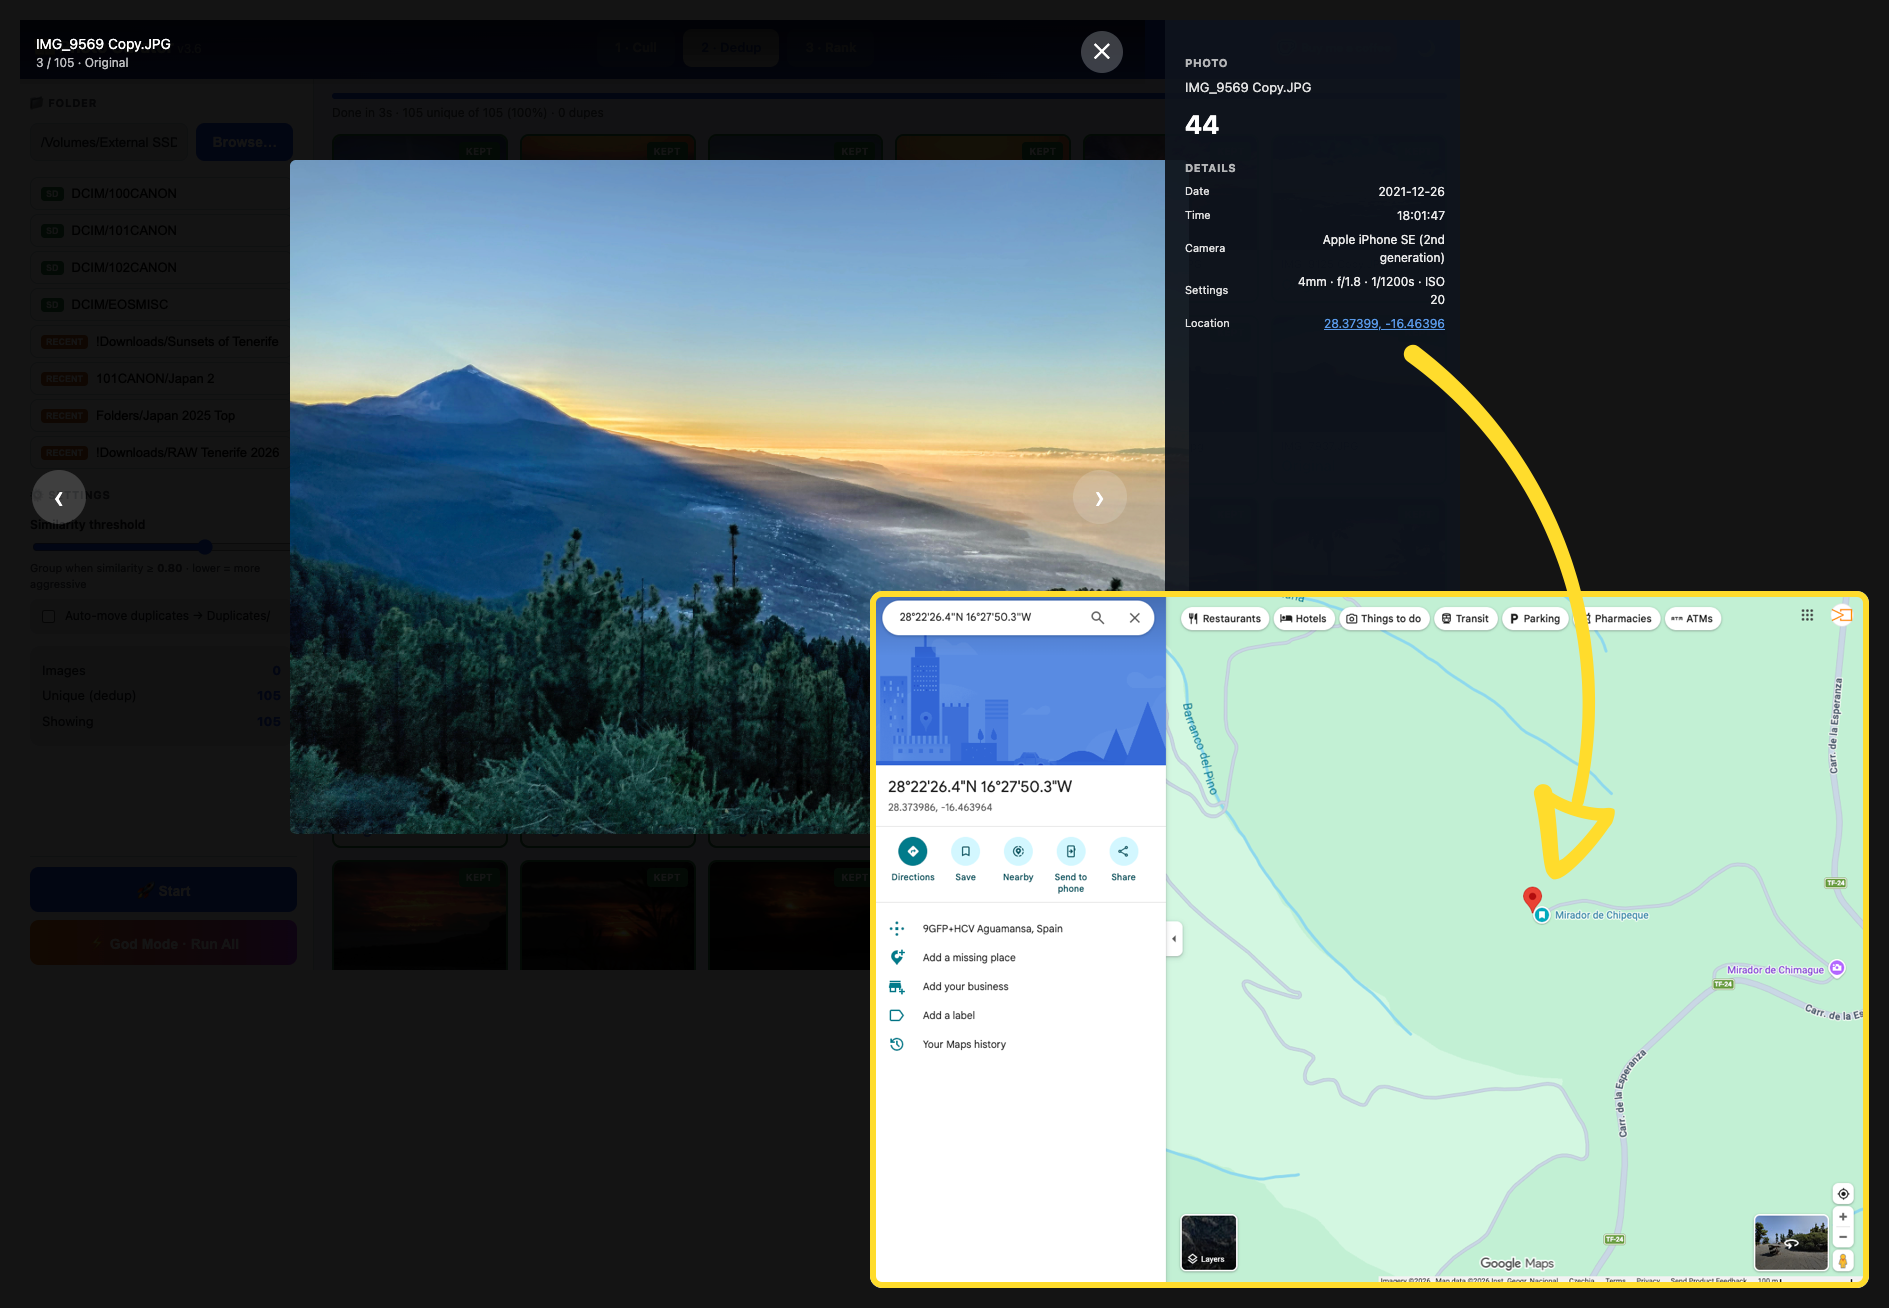This screenshot has width=1889, height=1308.
Task: Send location to phone
Action: [x=1070, y=865]
